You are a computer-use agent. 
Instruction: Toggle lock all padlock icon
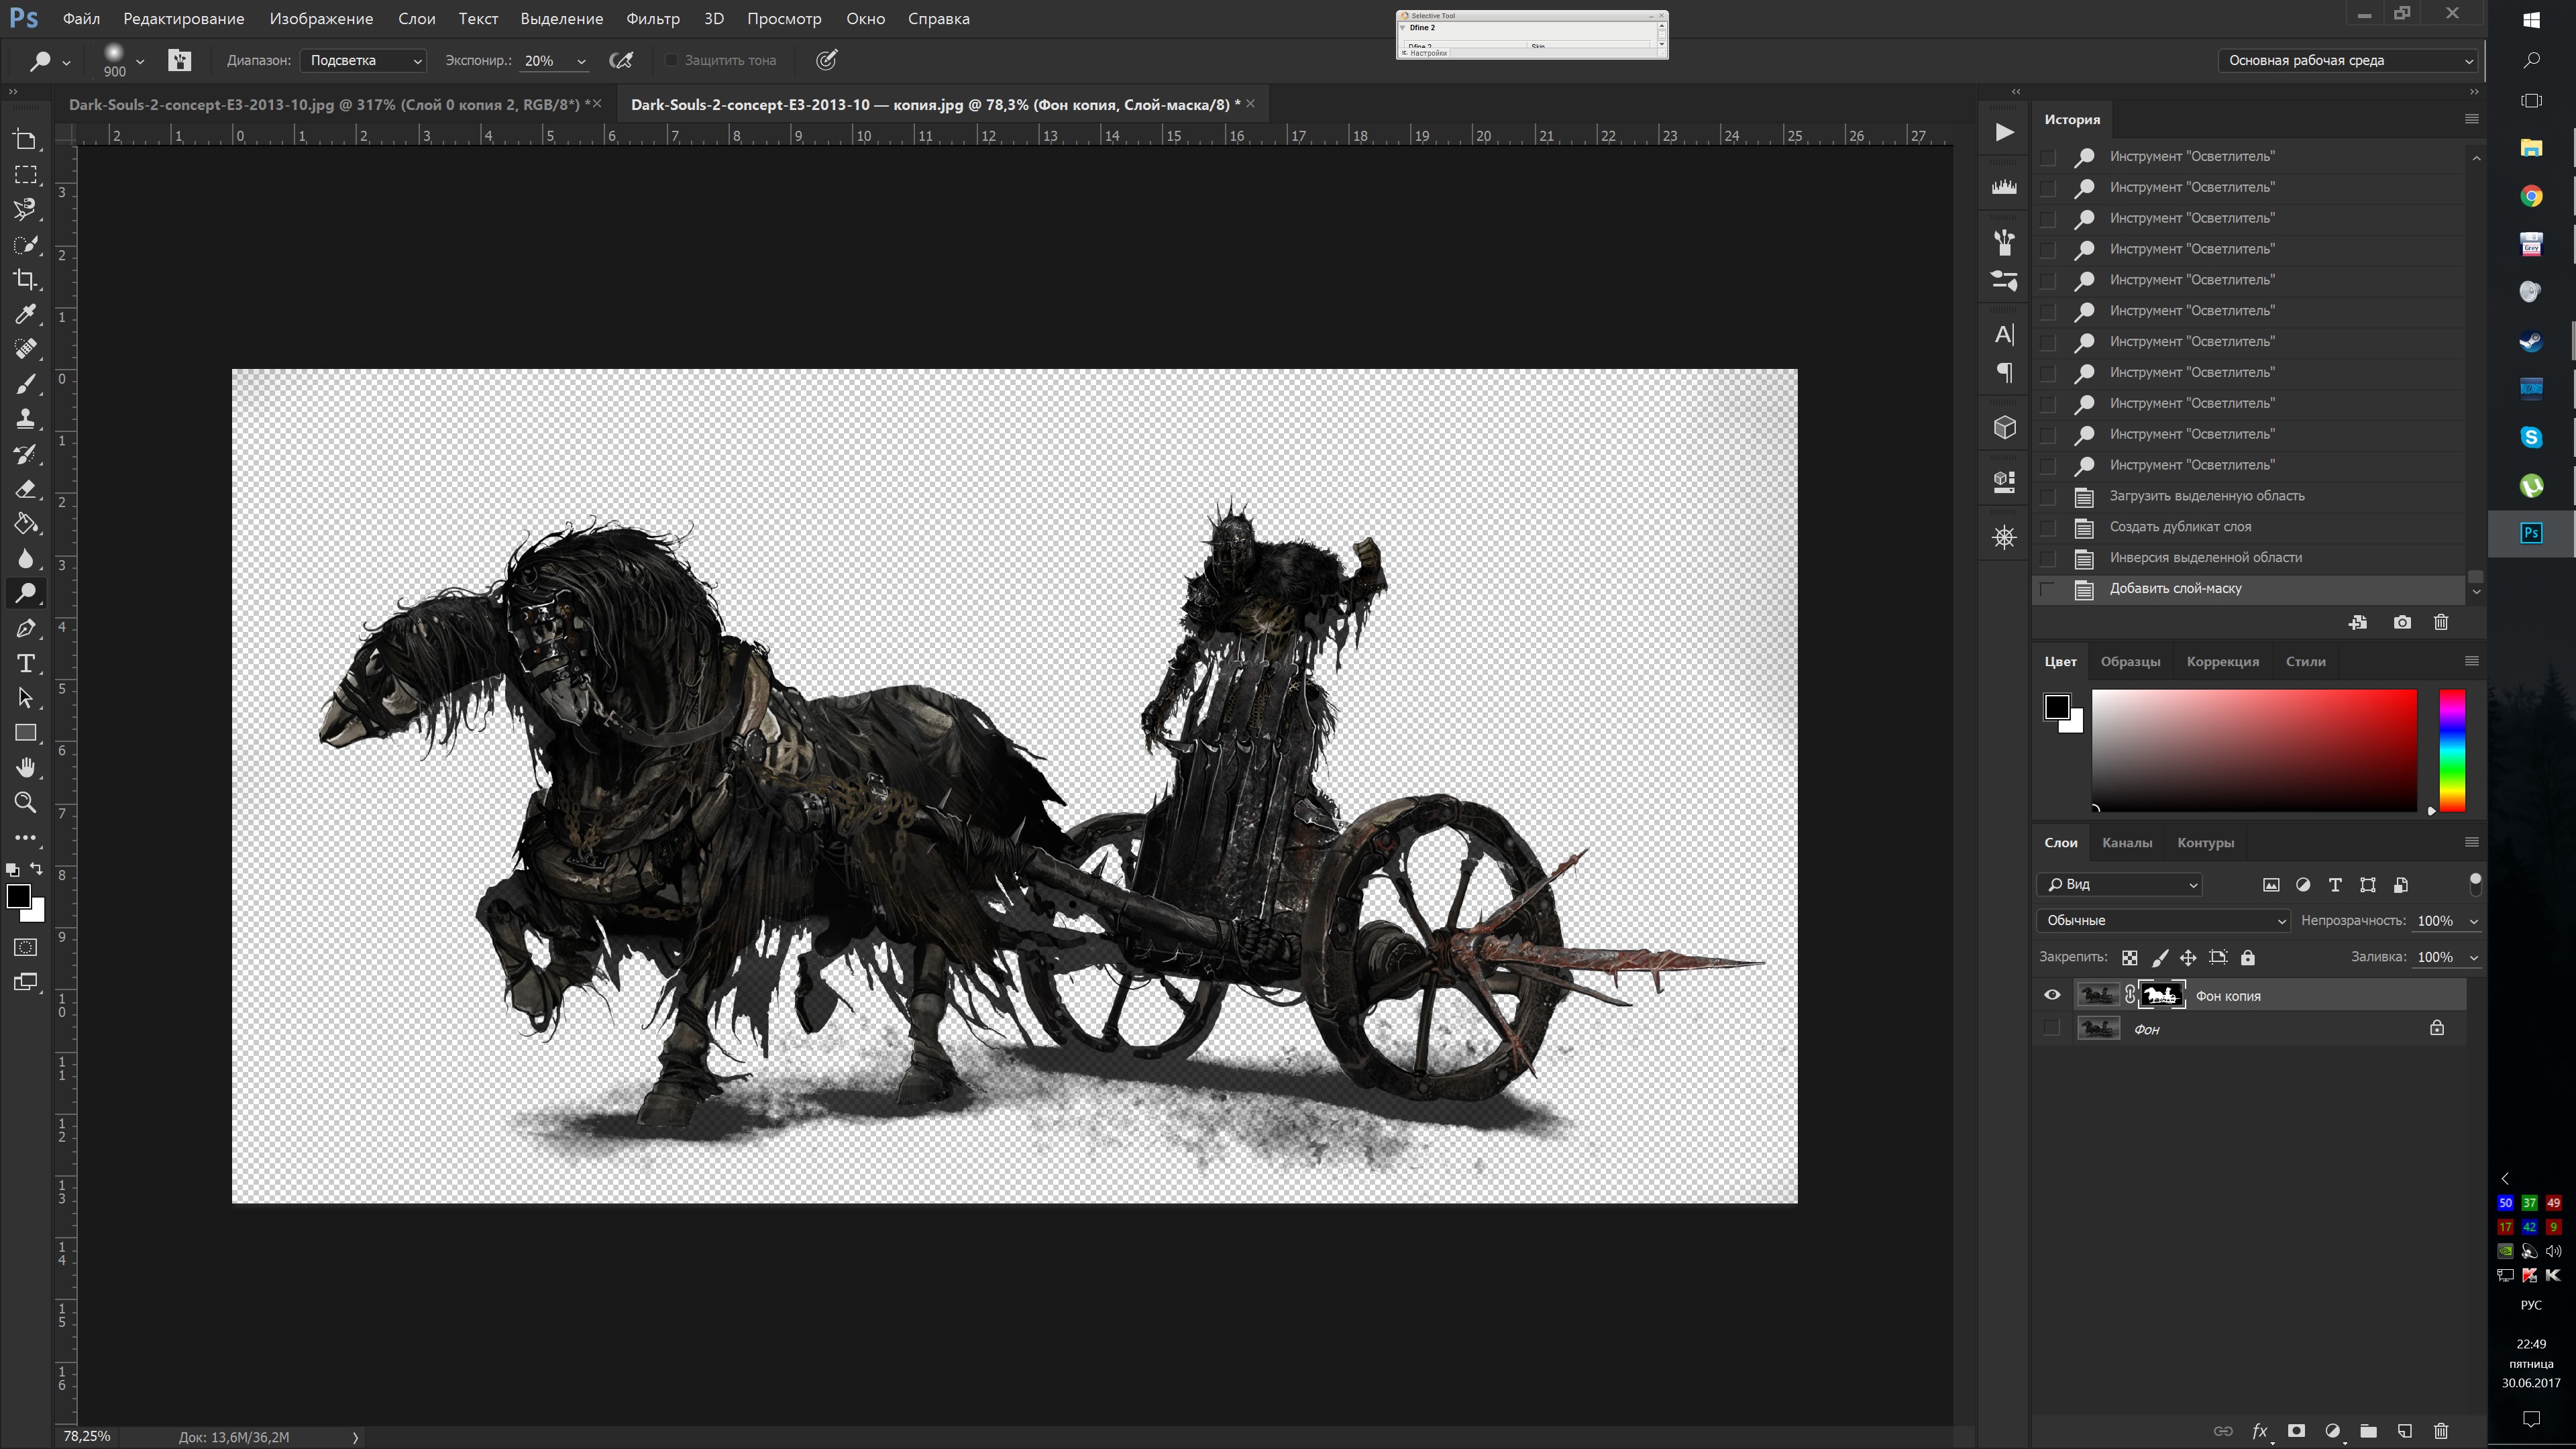2248,958
